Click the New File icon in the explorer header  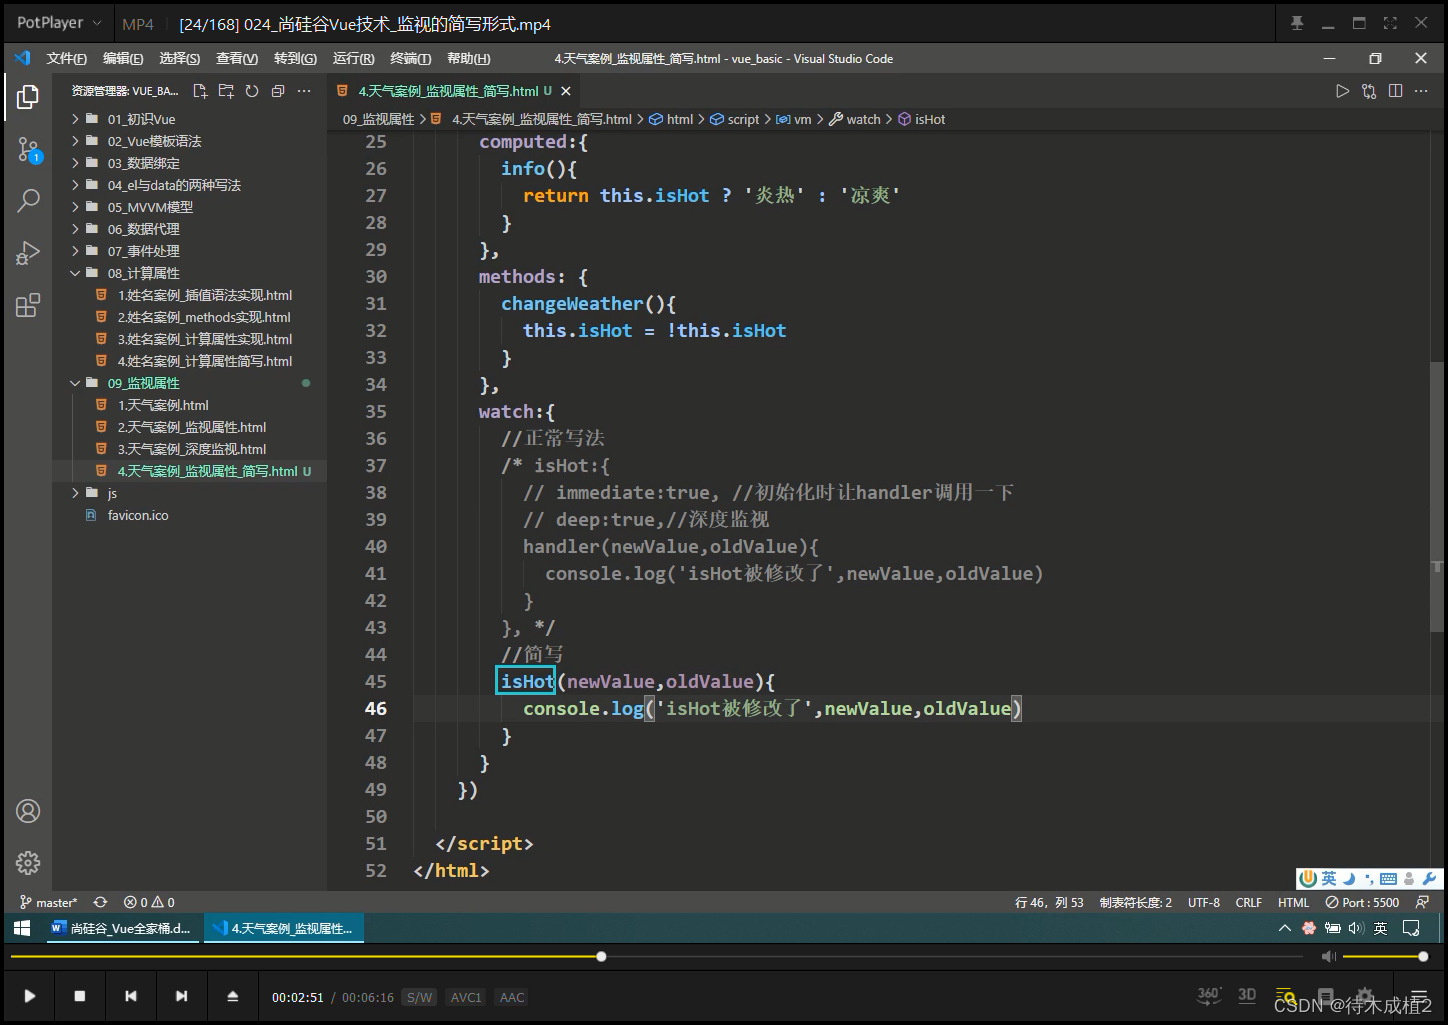pos(200,91)
